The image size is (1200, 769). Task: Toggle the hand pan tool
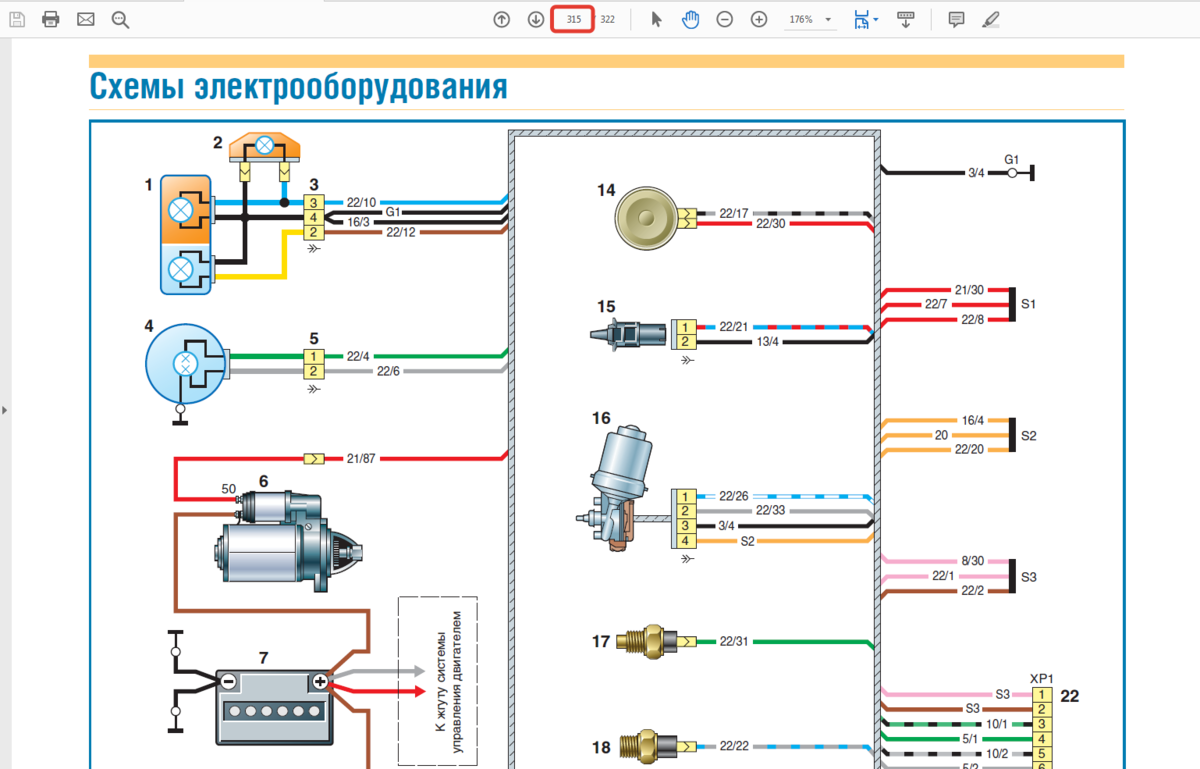[x=691, y=19]
